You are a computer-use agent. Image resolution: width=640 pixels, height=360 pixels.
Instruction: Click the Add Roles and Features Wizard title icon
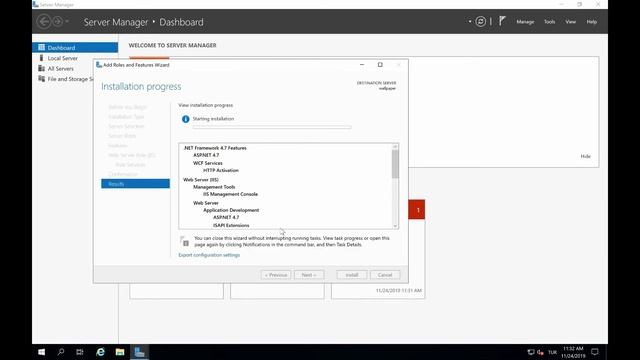98,64
